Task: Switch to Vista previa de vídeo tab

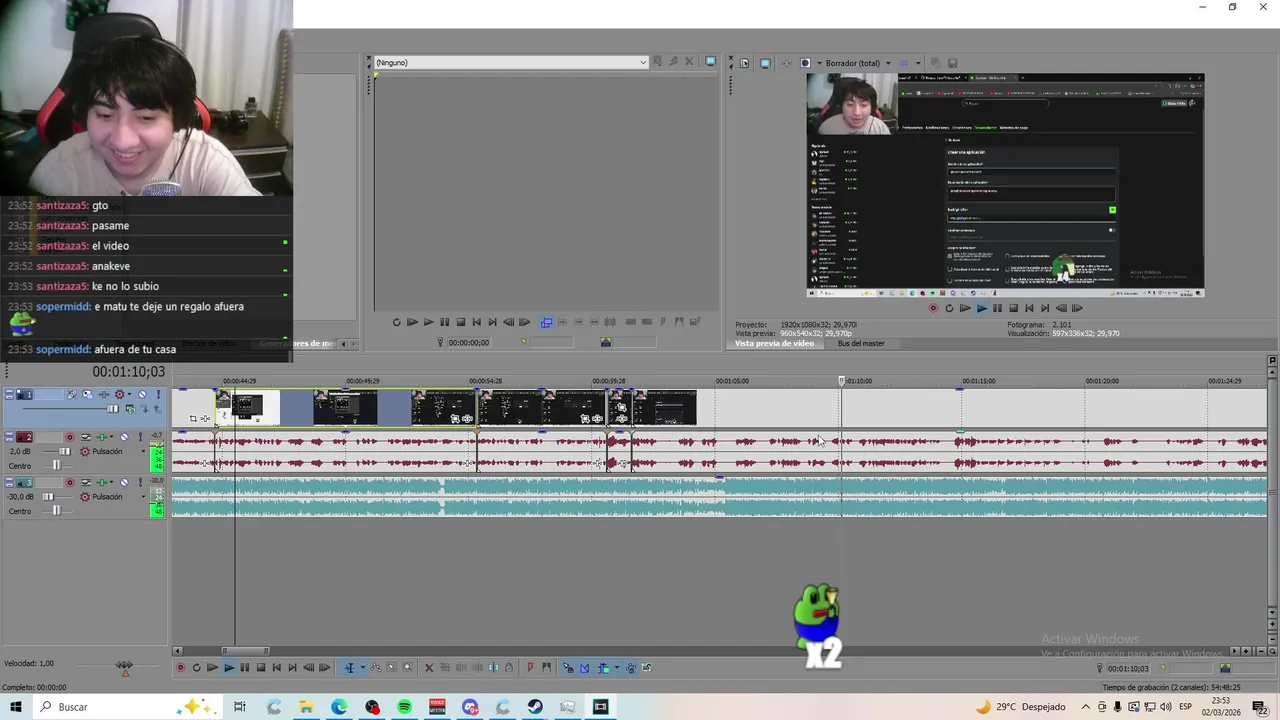Action: tap(775, 343)
